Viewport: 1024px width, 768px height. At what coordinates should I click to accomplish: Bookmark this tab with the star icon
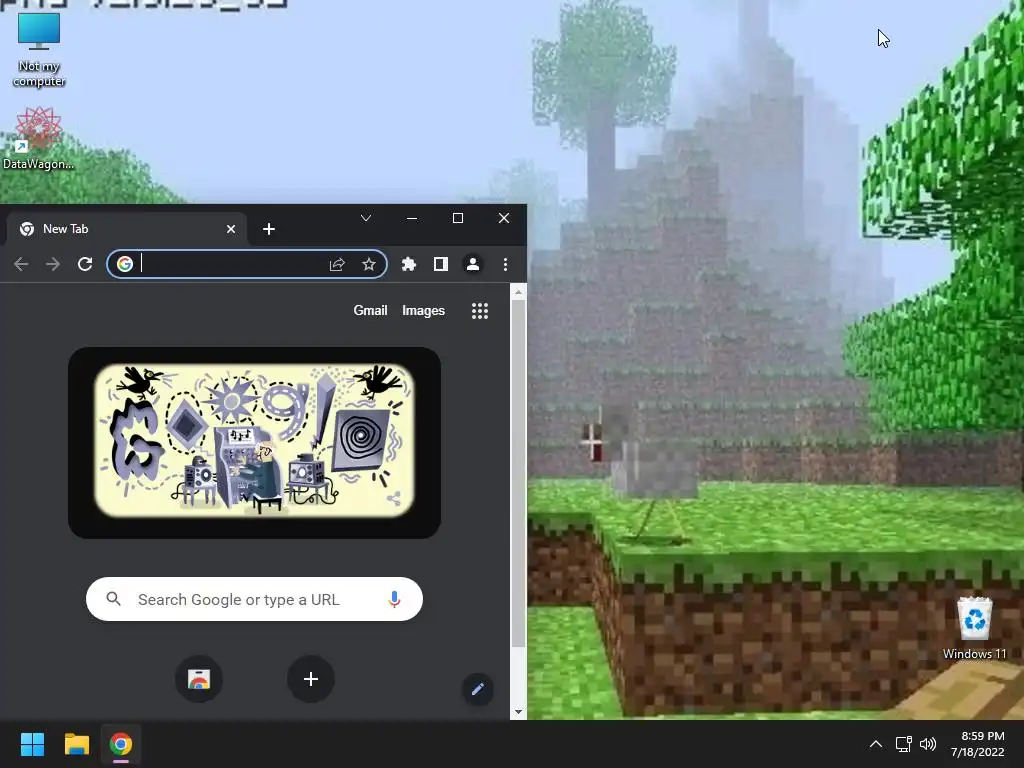369,264
